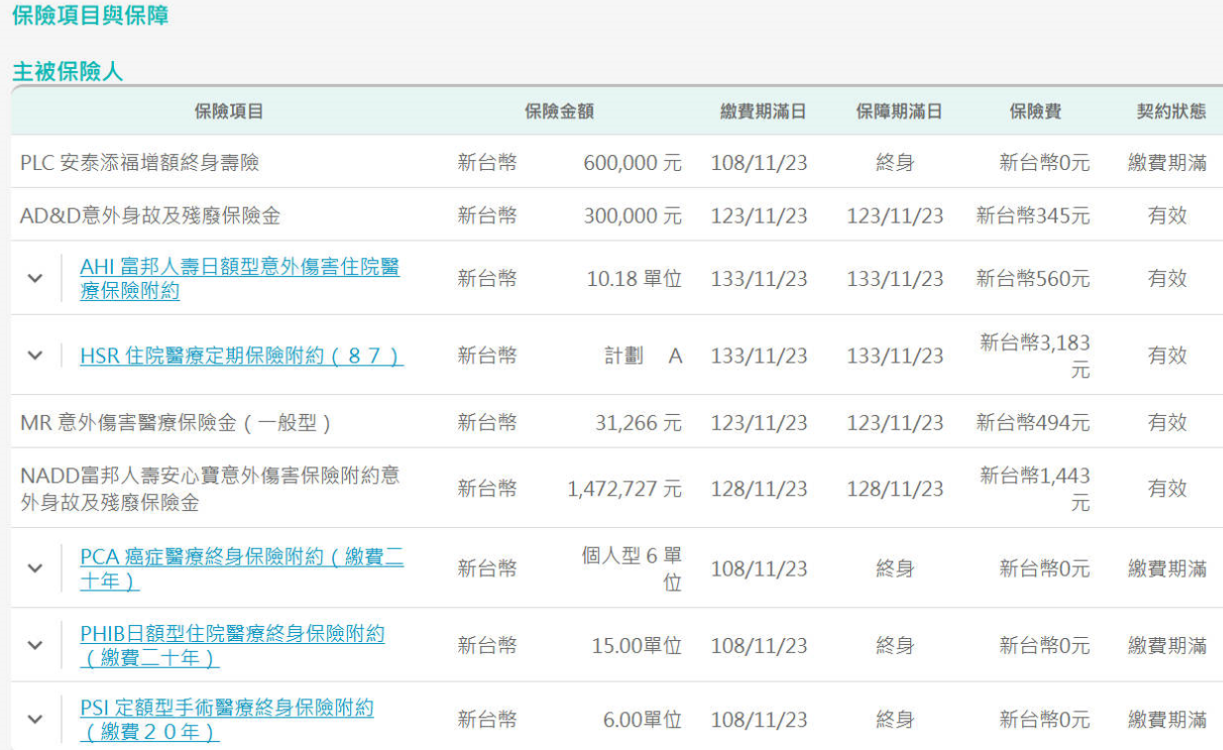Select the 繳費期滿日 column header
1223x750 pixels.
[x=763, y=111]
